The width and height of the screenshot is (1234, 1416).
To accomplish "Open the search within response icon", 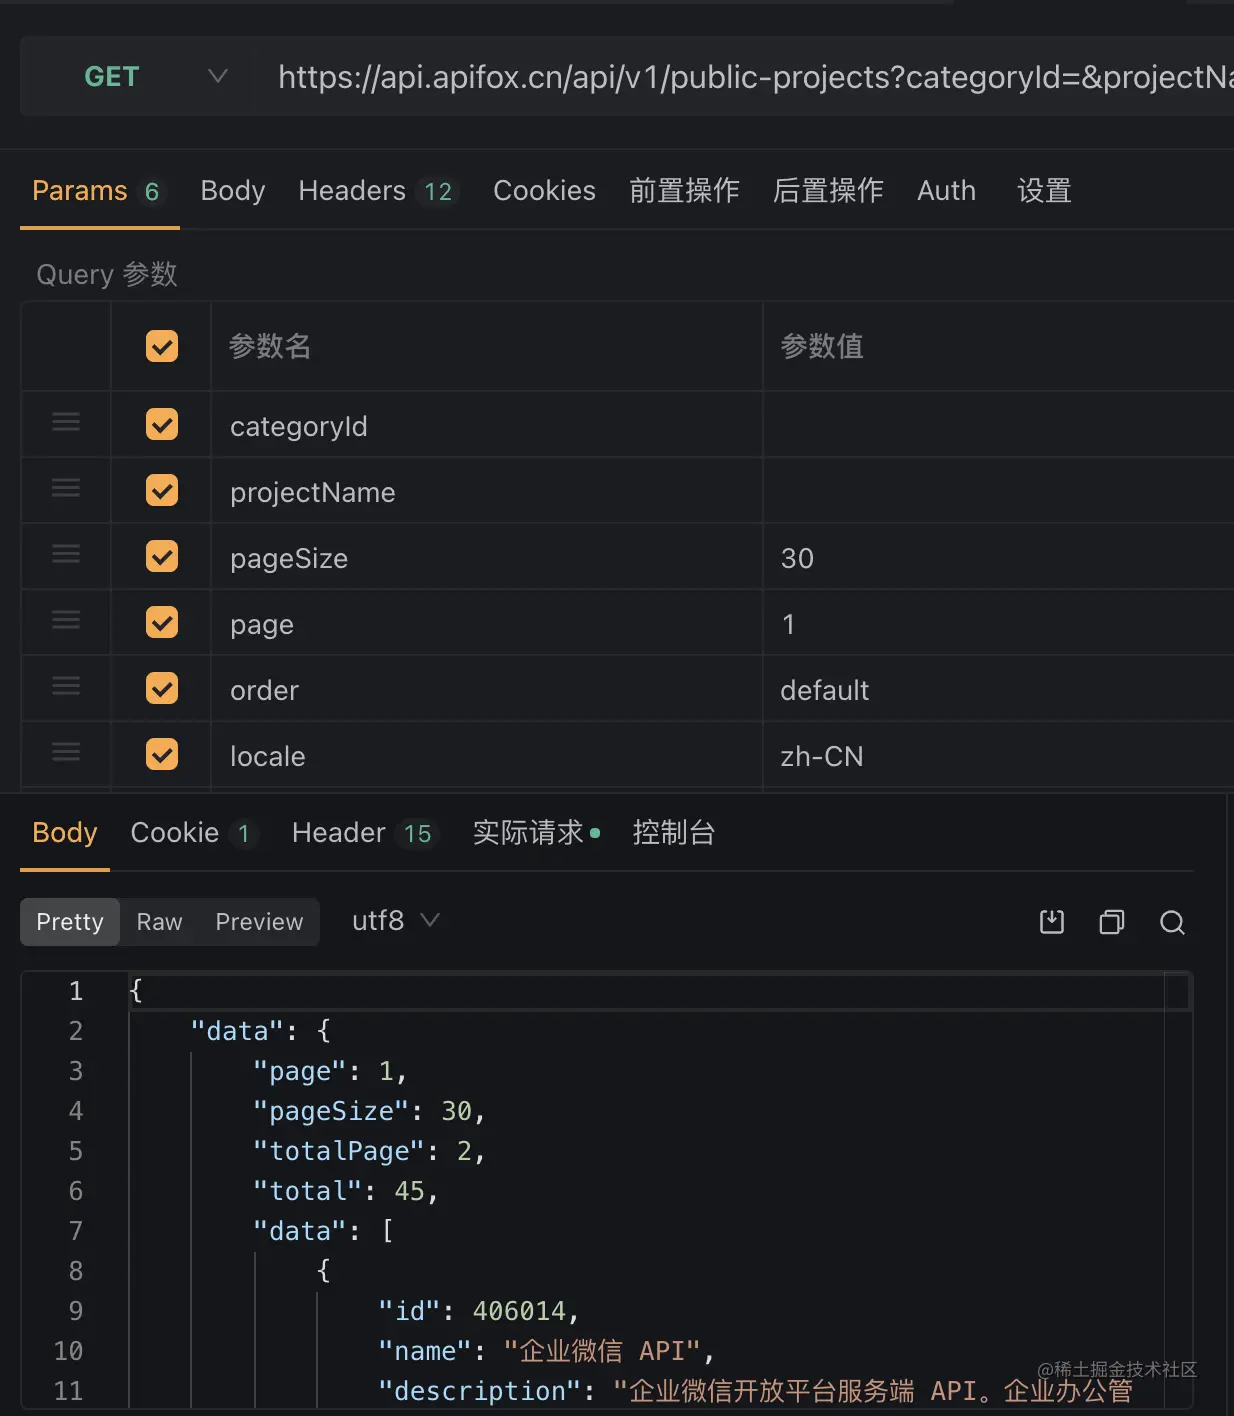I will [1172, 923].
